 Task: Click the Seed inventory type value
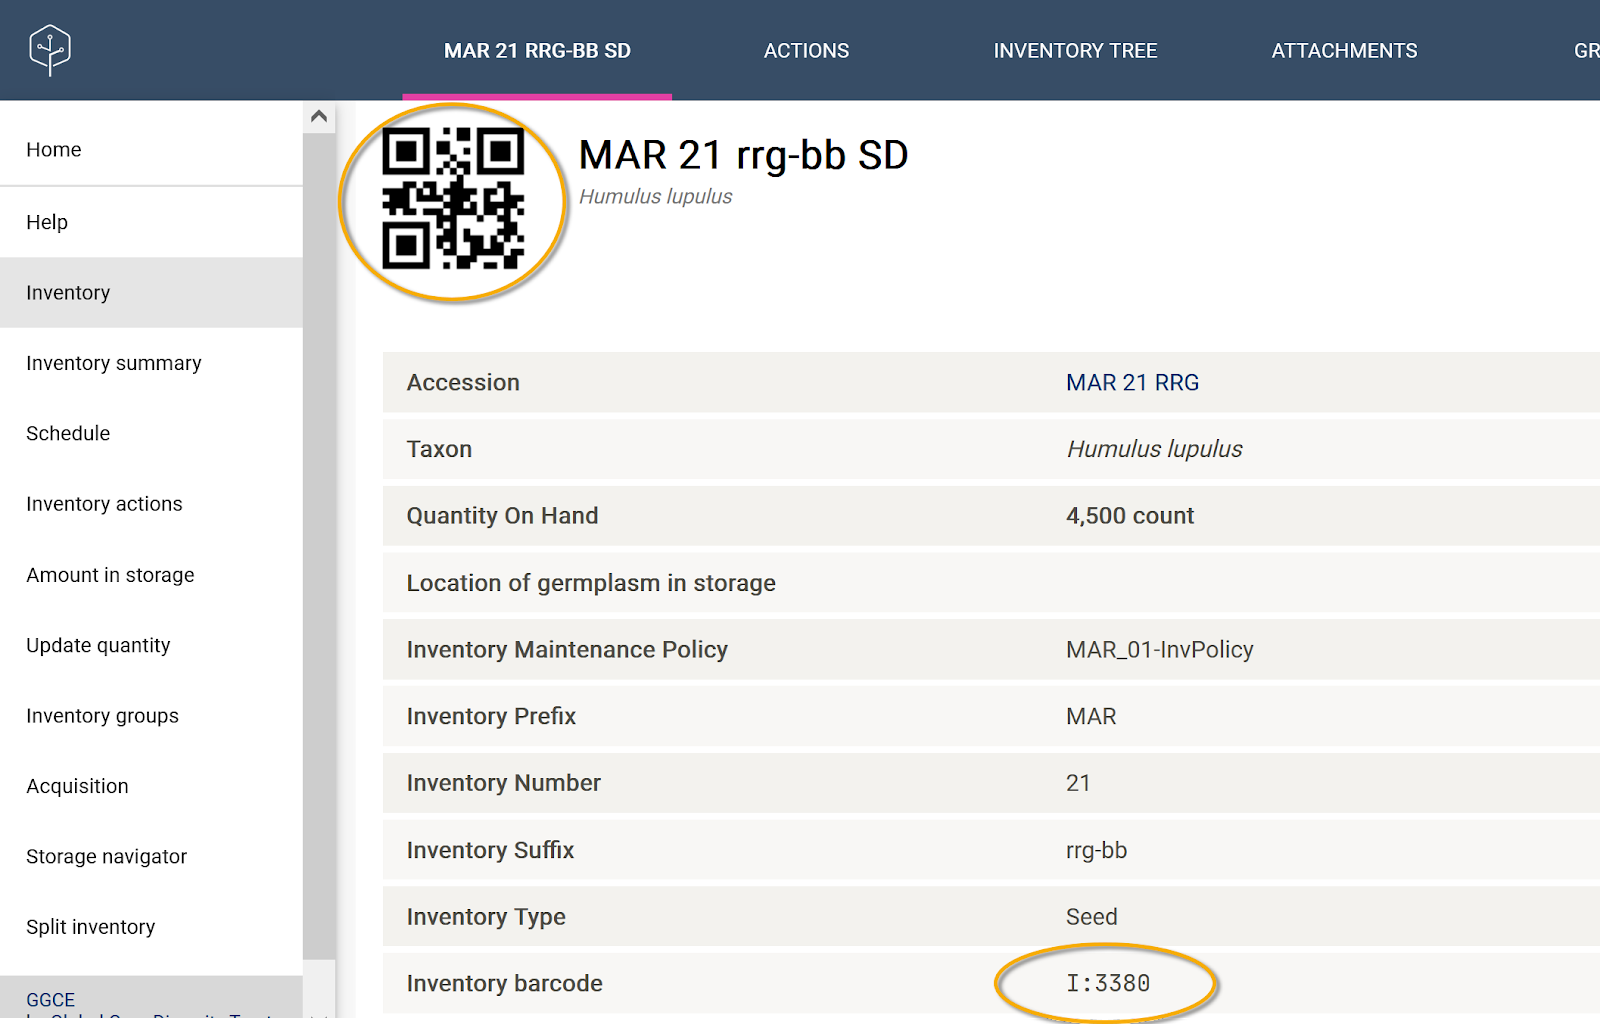(1091, 917)
